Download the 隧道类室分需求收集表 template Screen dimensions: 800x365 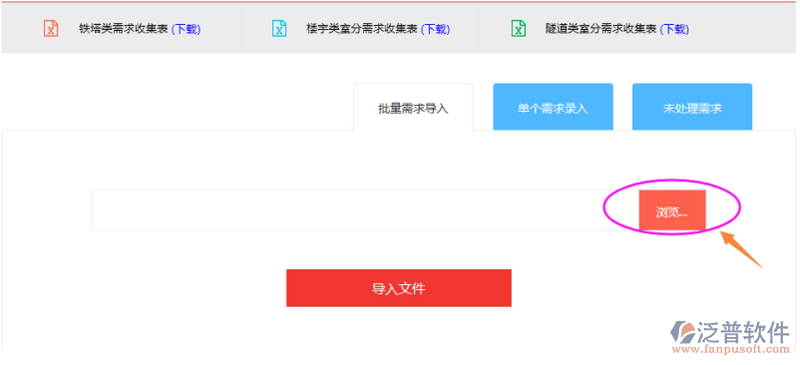(674, 29)
